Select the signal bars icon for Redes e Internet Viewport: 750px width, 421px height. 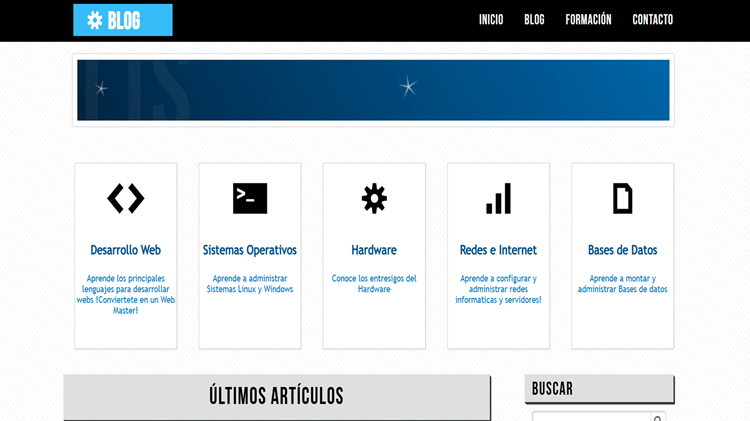point(498,199)
